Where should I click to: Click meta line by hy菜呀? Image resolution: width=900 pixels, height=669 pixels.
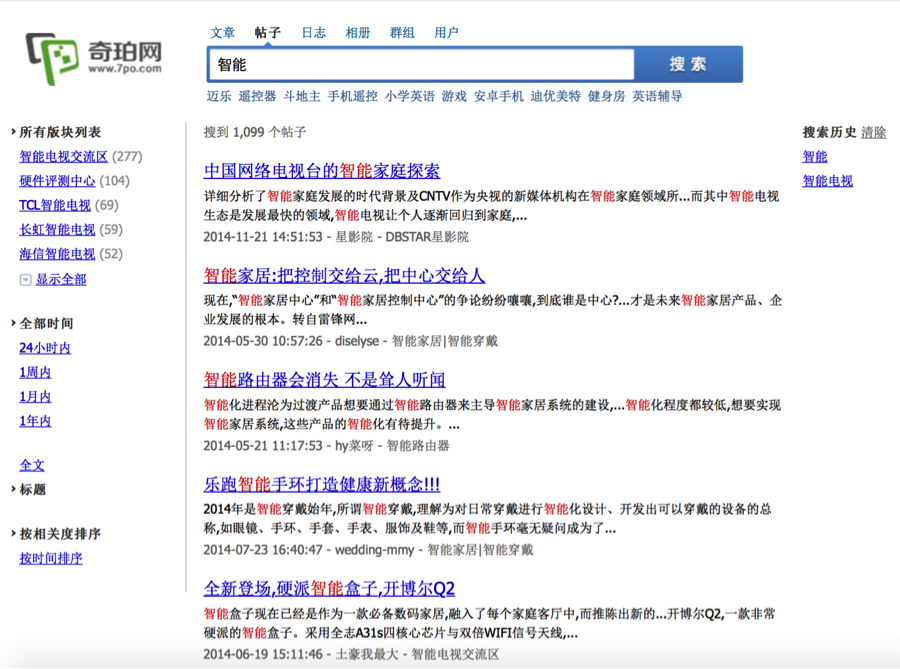(327, 446)
